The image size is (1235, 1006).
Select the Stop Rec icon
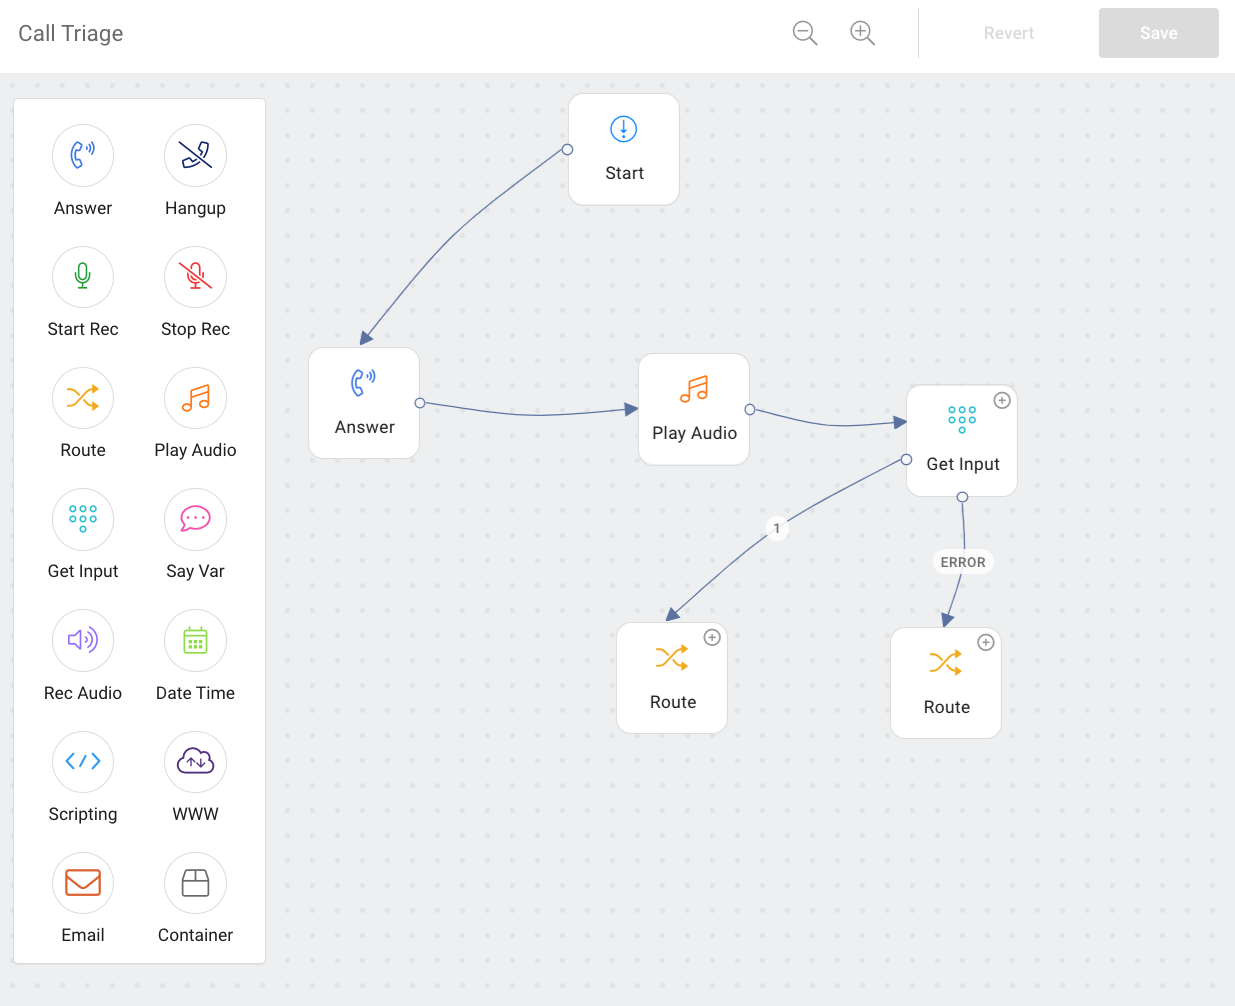[195, 276]
